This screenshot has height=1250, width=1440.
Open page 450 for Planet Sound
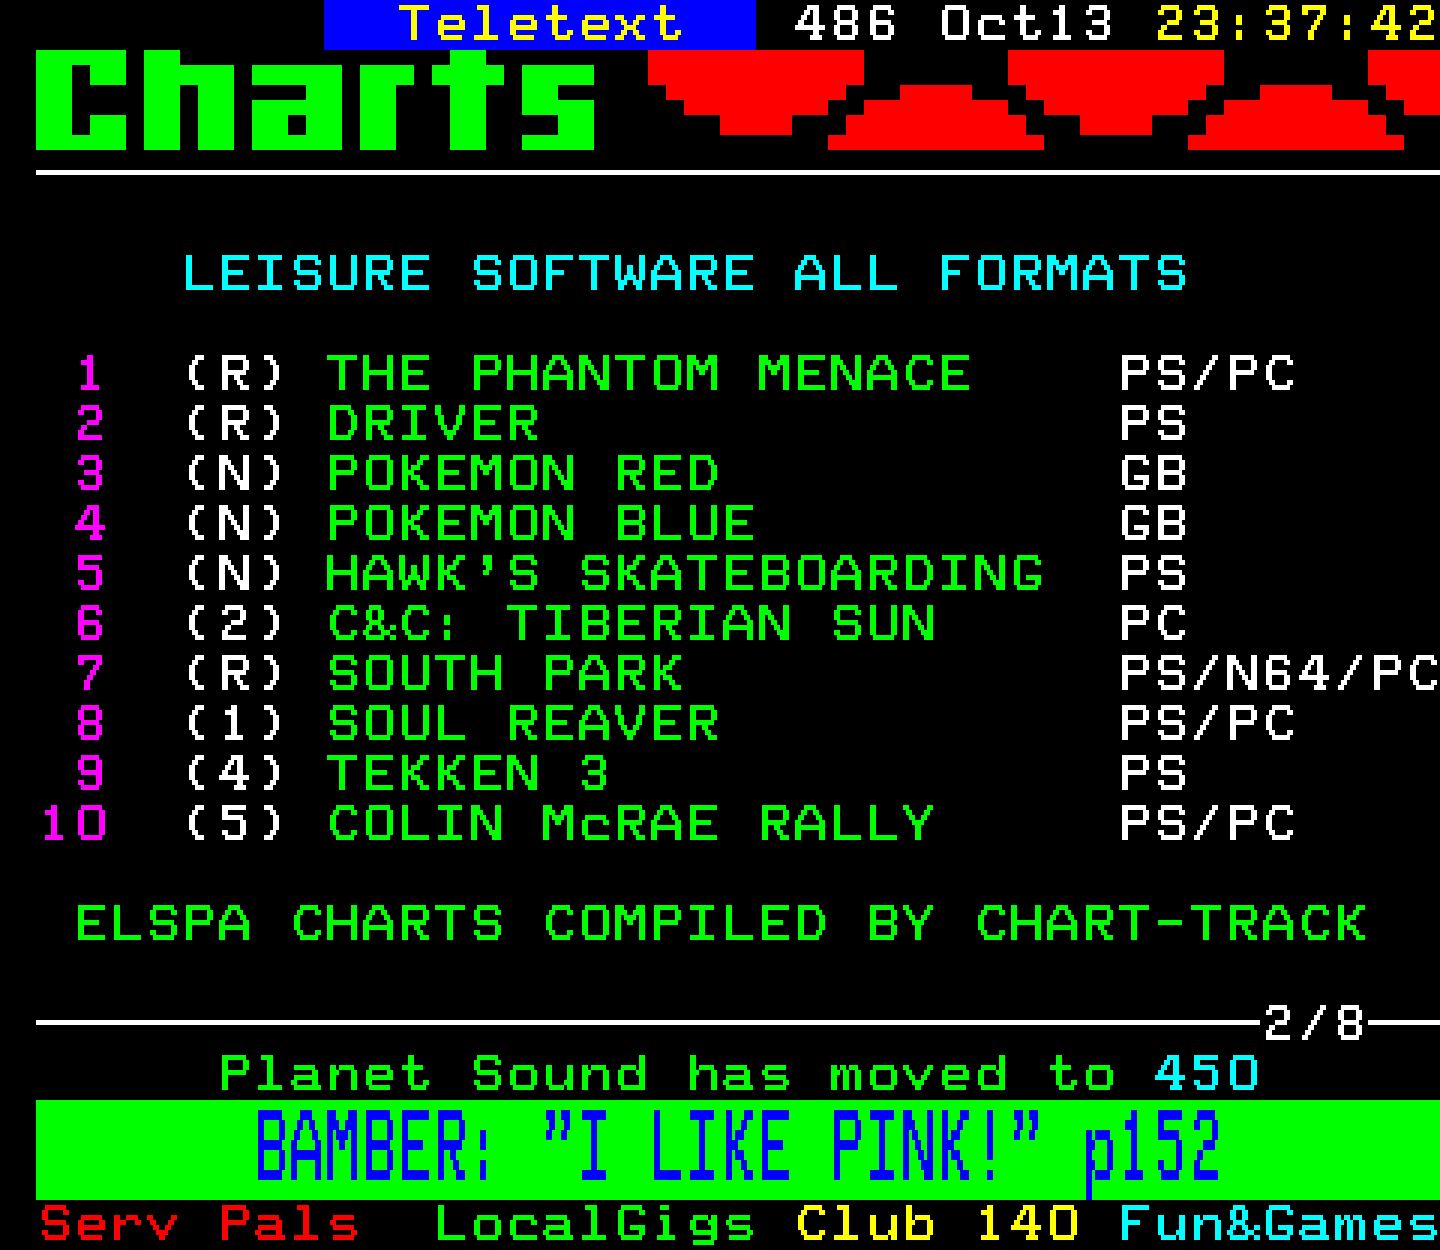pos(1206,1074)
